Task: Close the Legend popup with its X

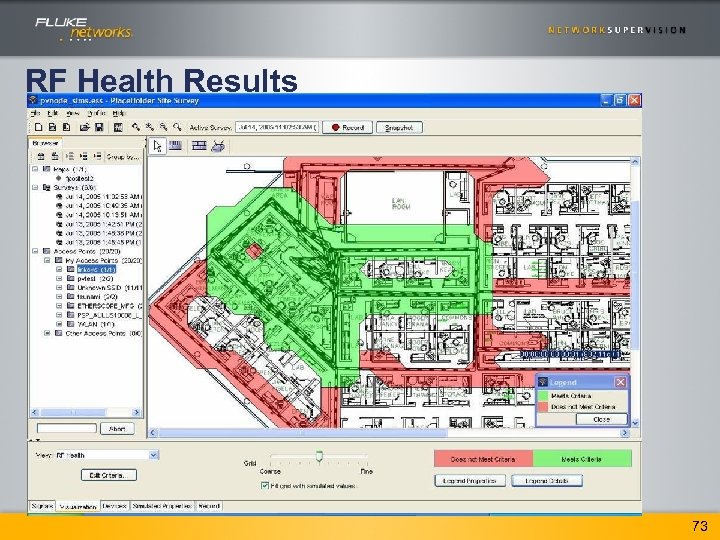Action: click(x=620, y=382)
